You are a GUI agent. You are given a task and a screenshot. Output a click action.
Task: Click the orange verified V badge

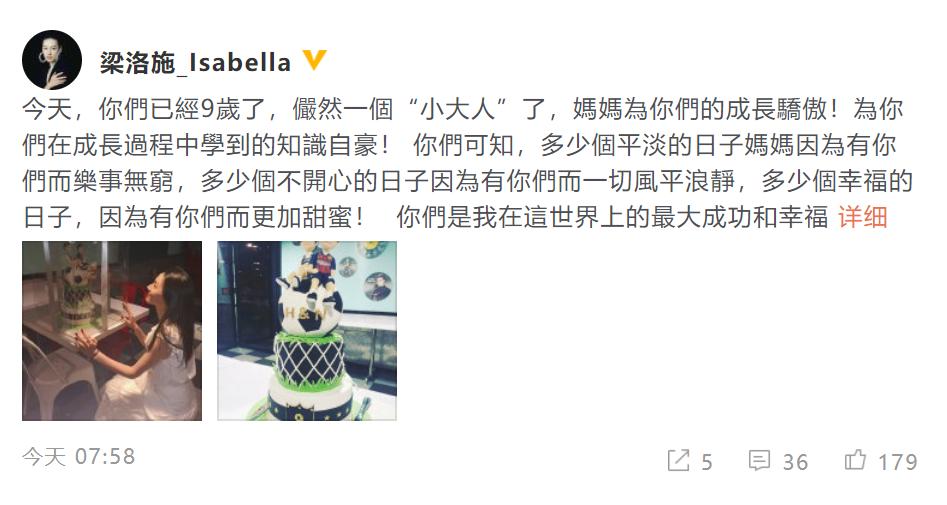(x=314, y=60)
